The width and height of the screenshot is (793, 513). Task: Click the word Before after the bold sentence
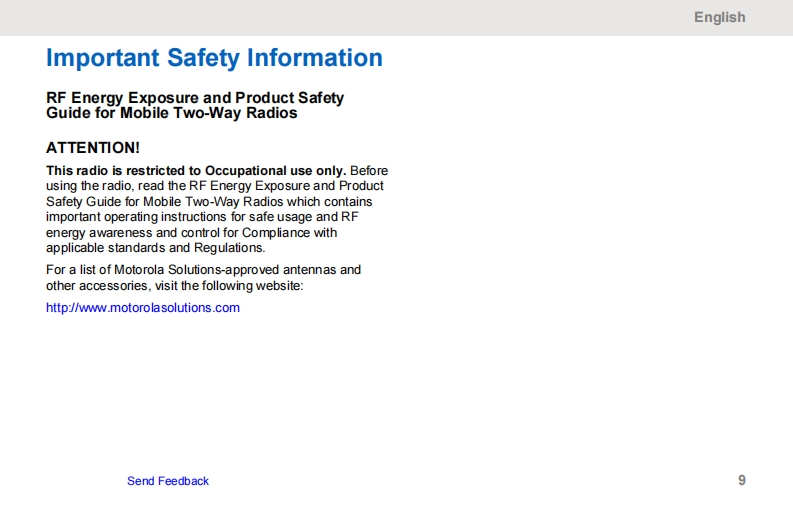point(369,171)
